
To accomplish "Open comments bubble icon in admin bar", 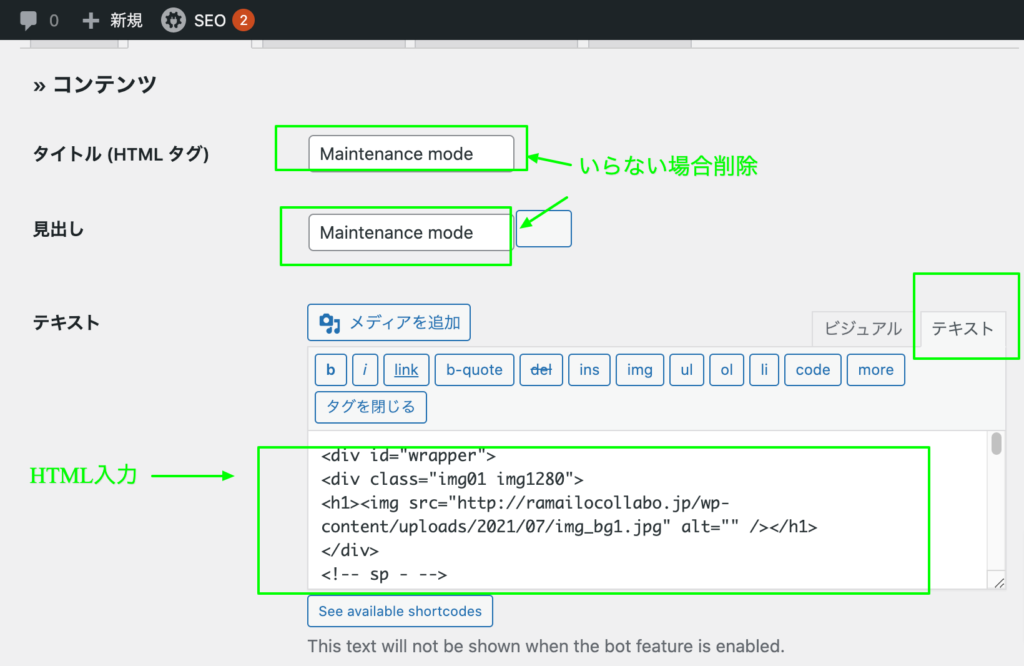I will point(28,20).
